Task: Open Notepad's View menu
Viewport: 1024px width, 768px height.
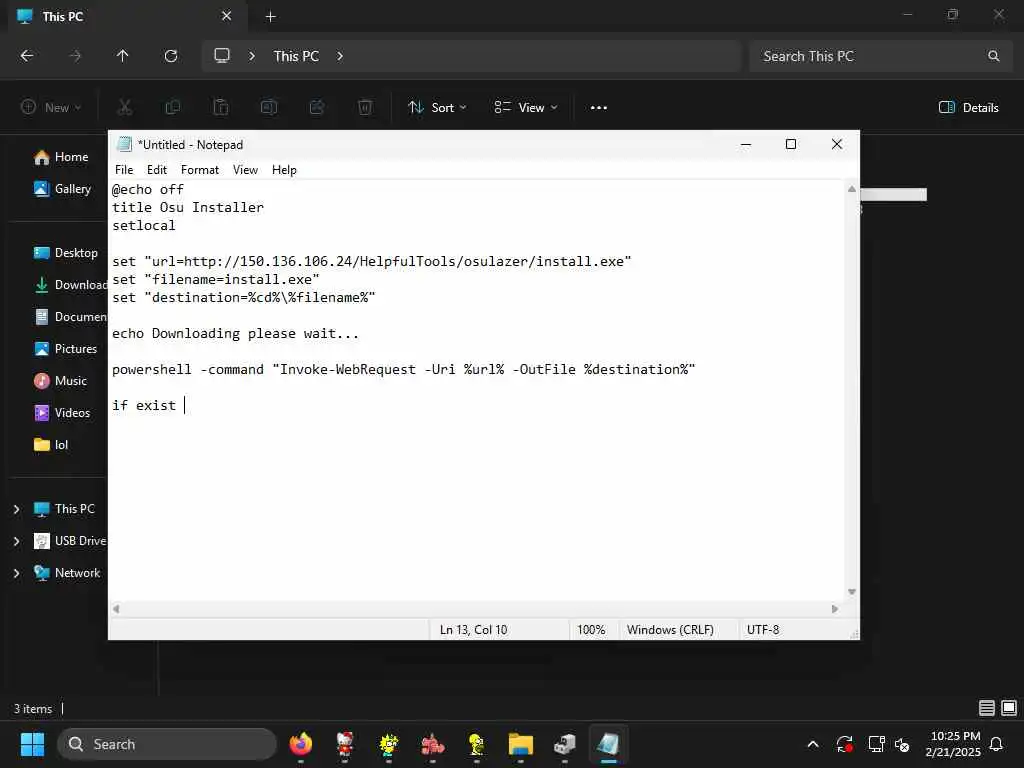Action: coord(246,170)
